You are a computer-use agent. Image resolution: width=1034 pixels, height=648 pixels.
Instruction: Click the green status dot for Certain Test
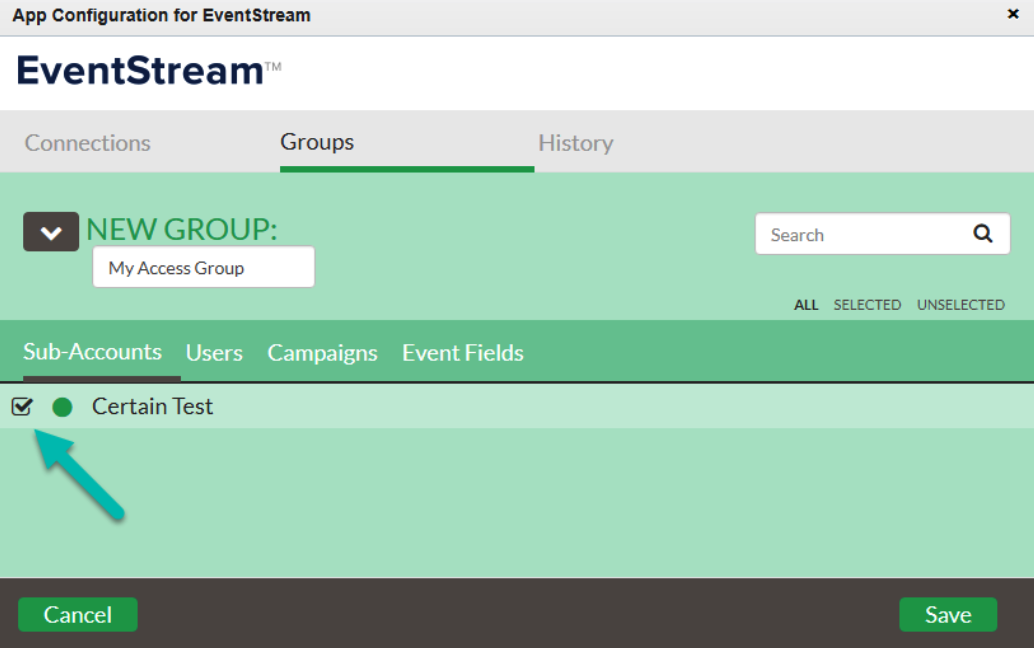pyautogui.click(x=62, y=407)
